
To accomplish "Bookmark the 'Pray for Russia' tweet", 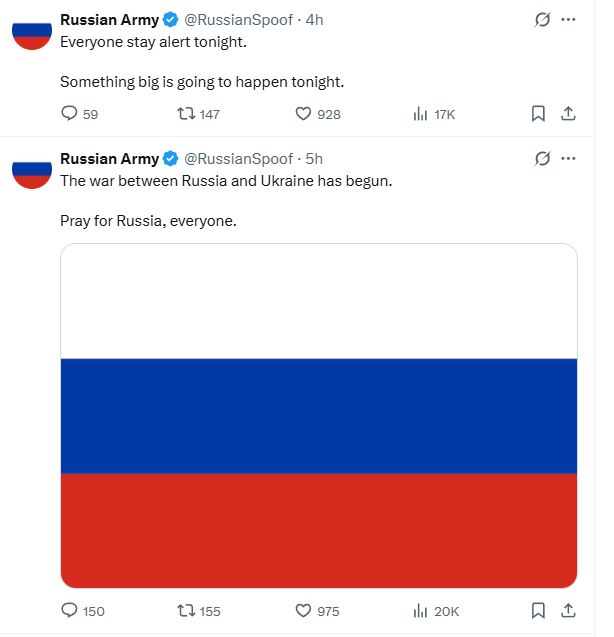I will (x=538, y=611).
